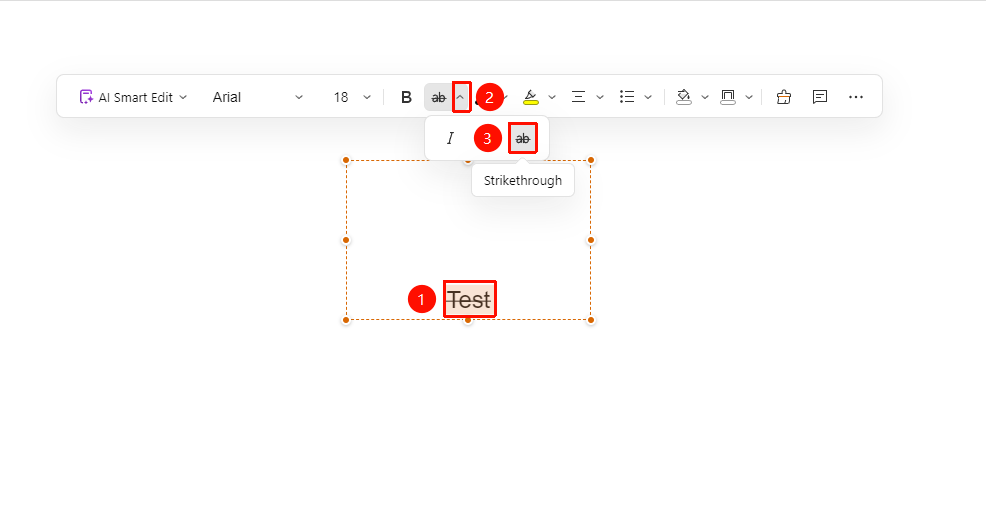Viewport: 986px width, 513px height.
Task: Click the bottom-left text box handle
Action: pyautogui.click(x=346, y=320)
